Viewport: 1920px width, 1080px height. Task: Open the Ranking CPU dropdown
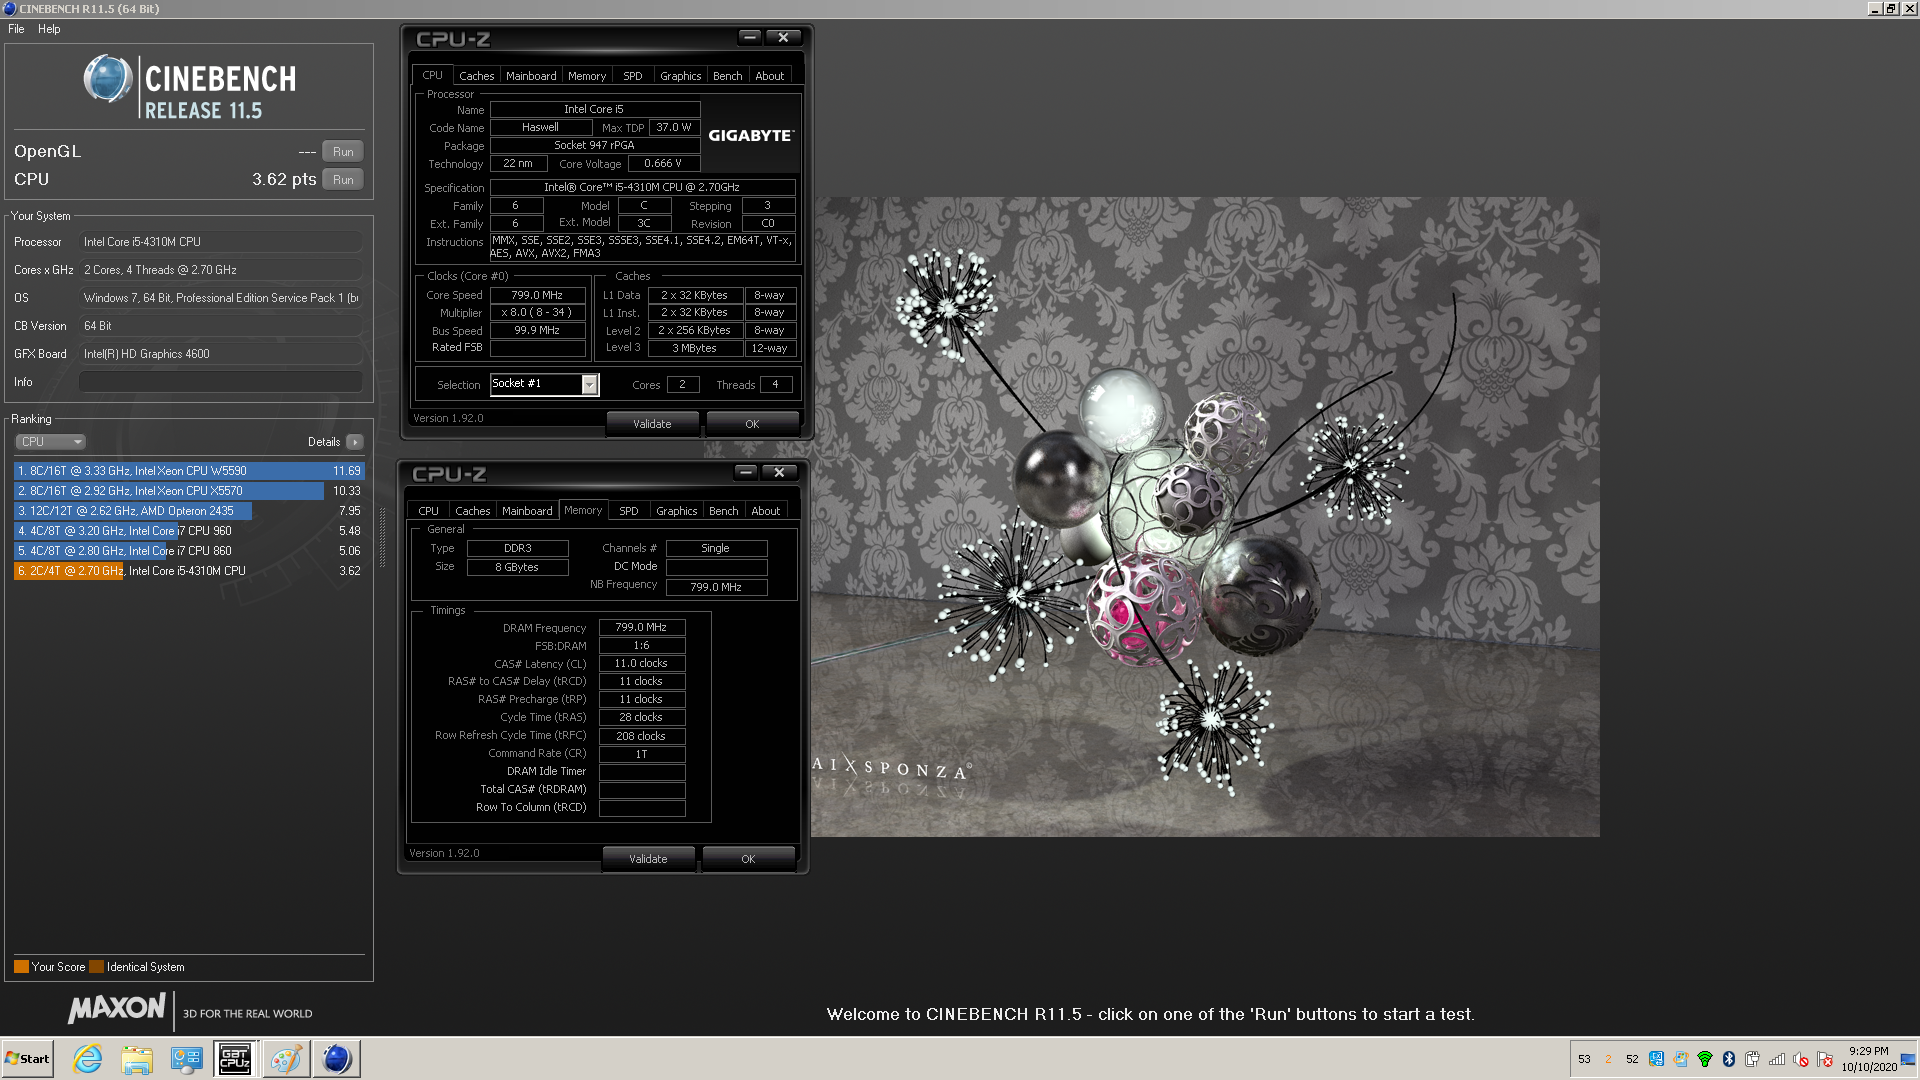pyautogui.click(x=50, y=442)
